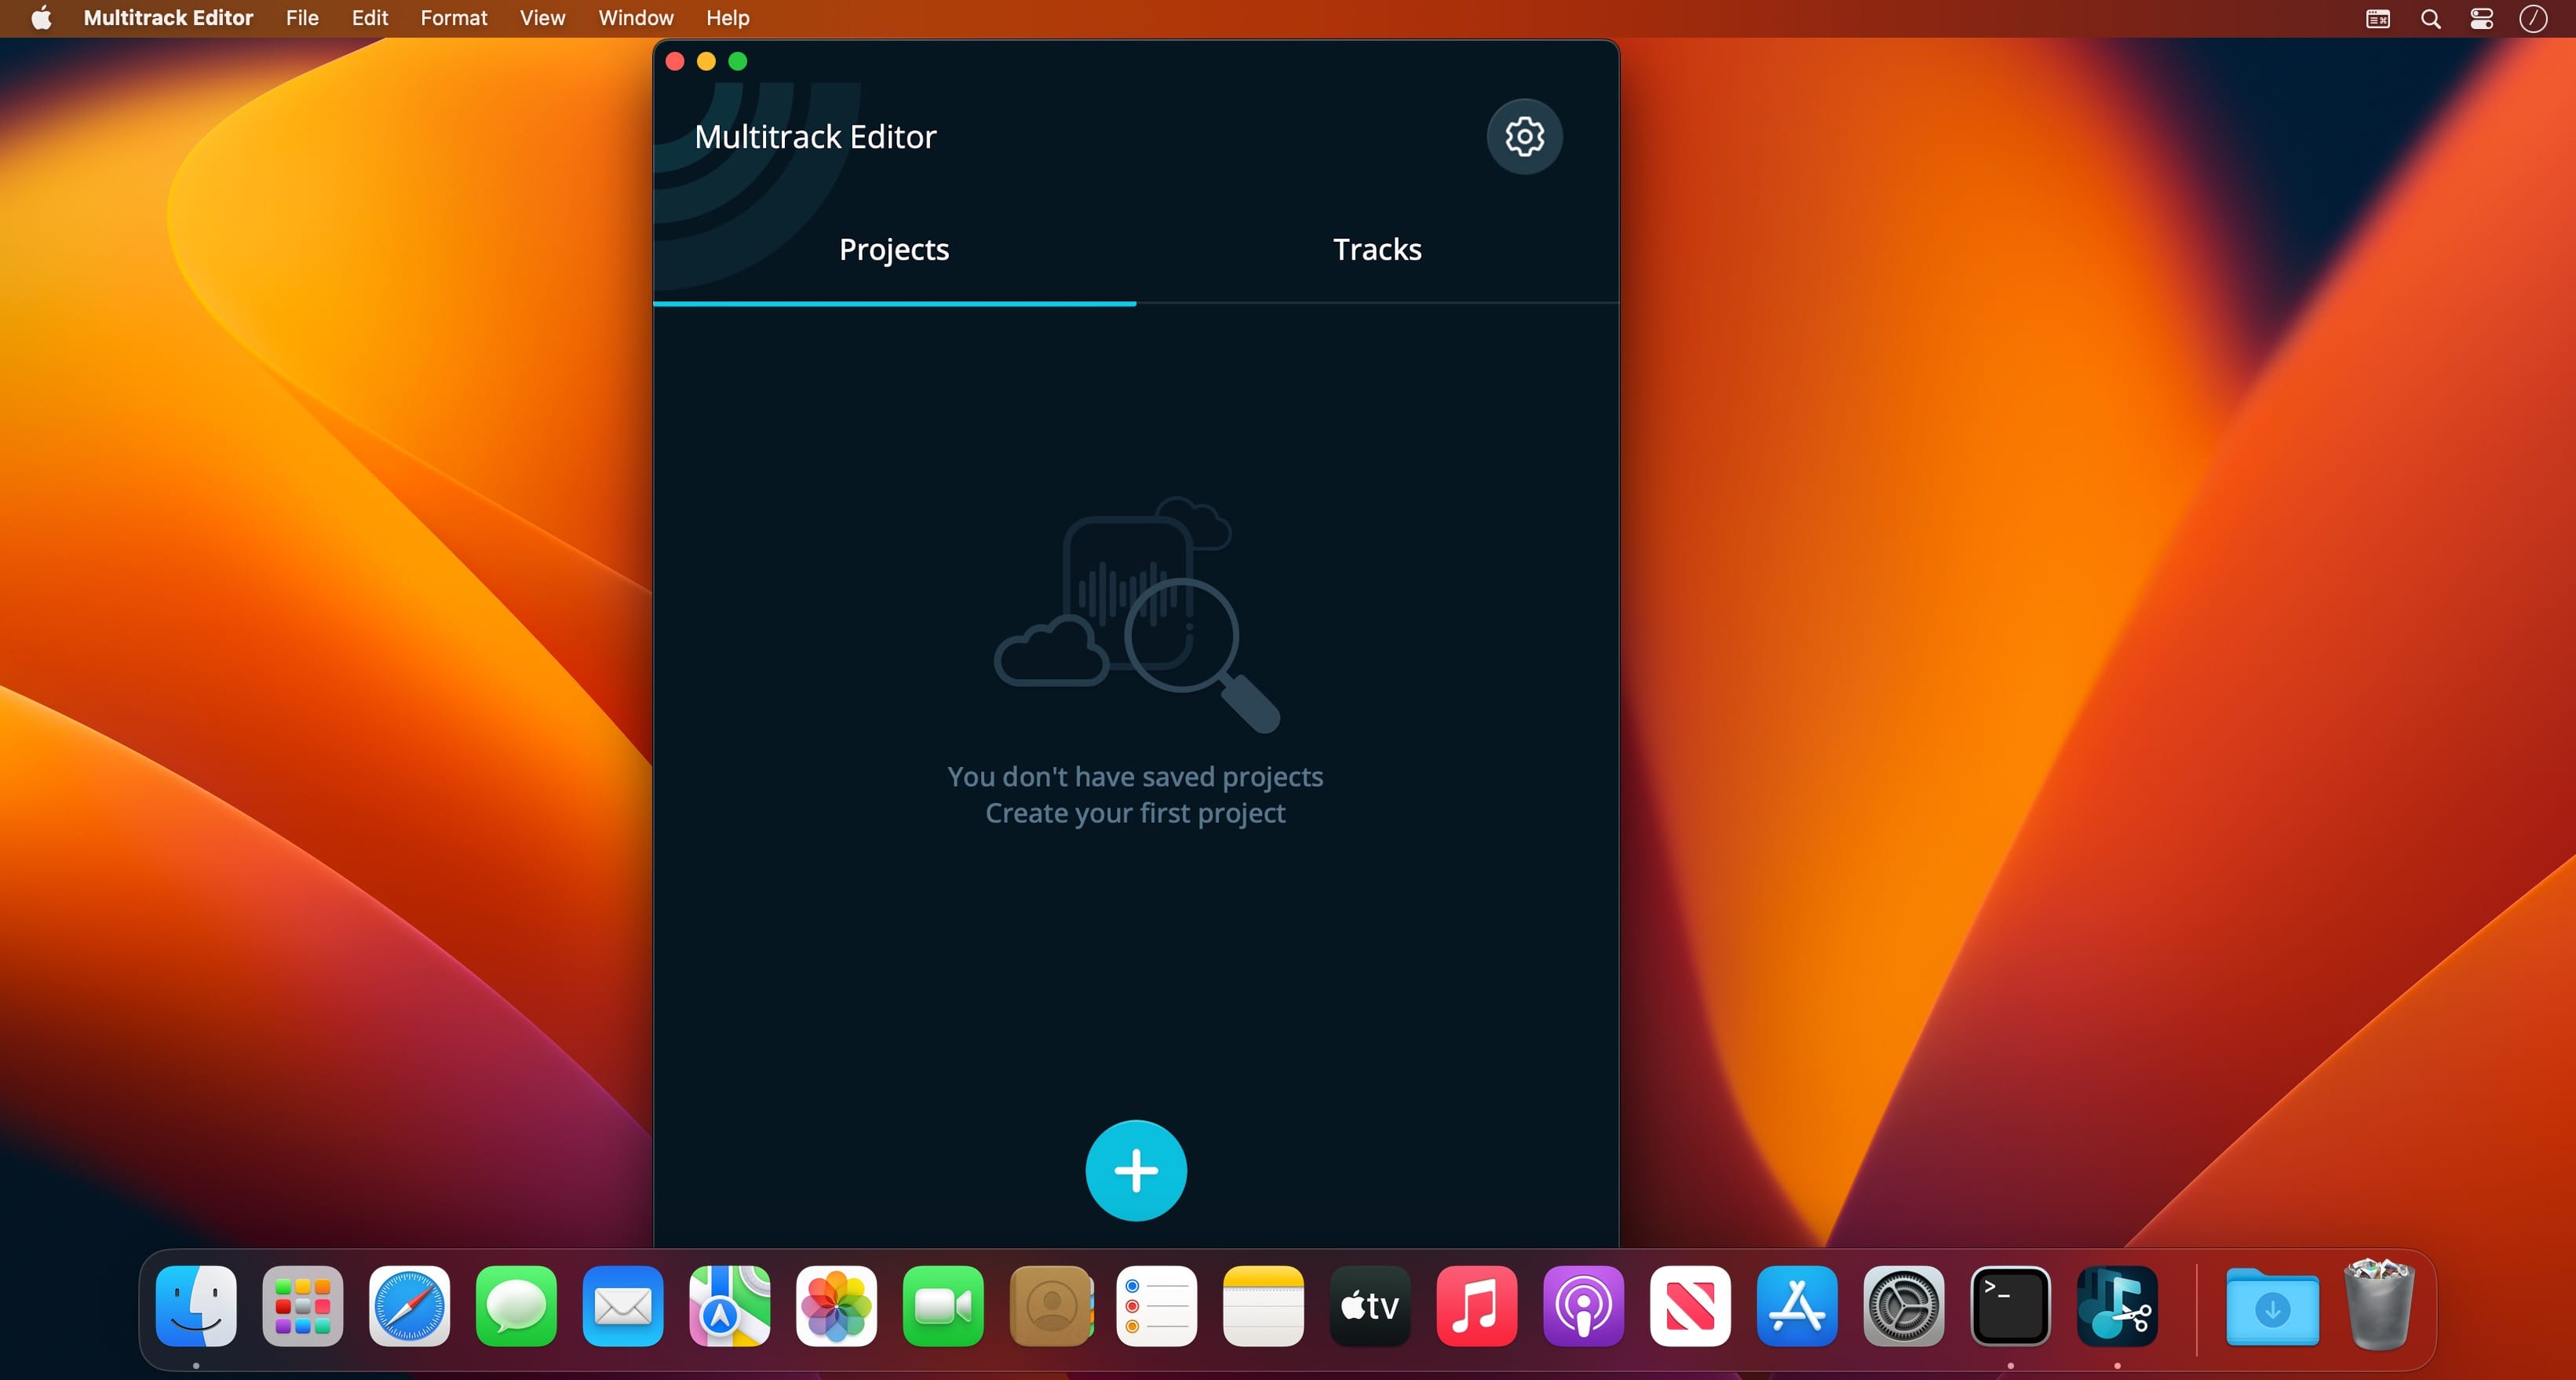The width and height of the screenshot is (2576, 1380).
Task: Open the Window menu
Action: [x=635, y=18]
